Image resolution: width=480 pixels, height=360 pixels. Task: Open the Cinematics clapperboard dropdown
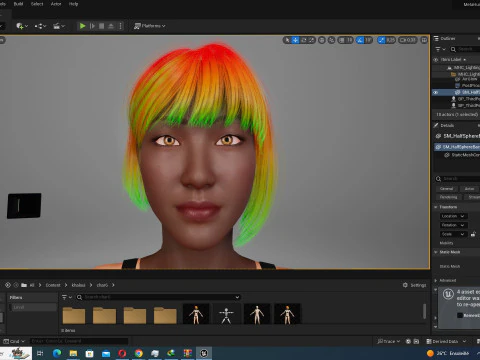59,26
